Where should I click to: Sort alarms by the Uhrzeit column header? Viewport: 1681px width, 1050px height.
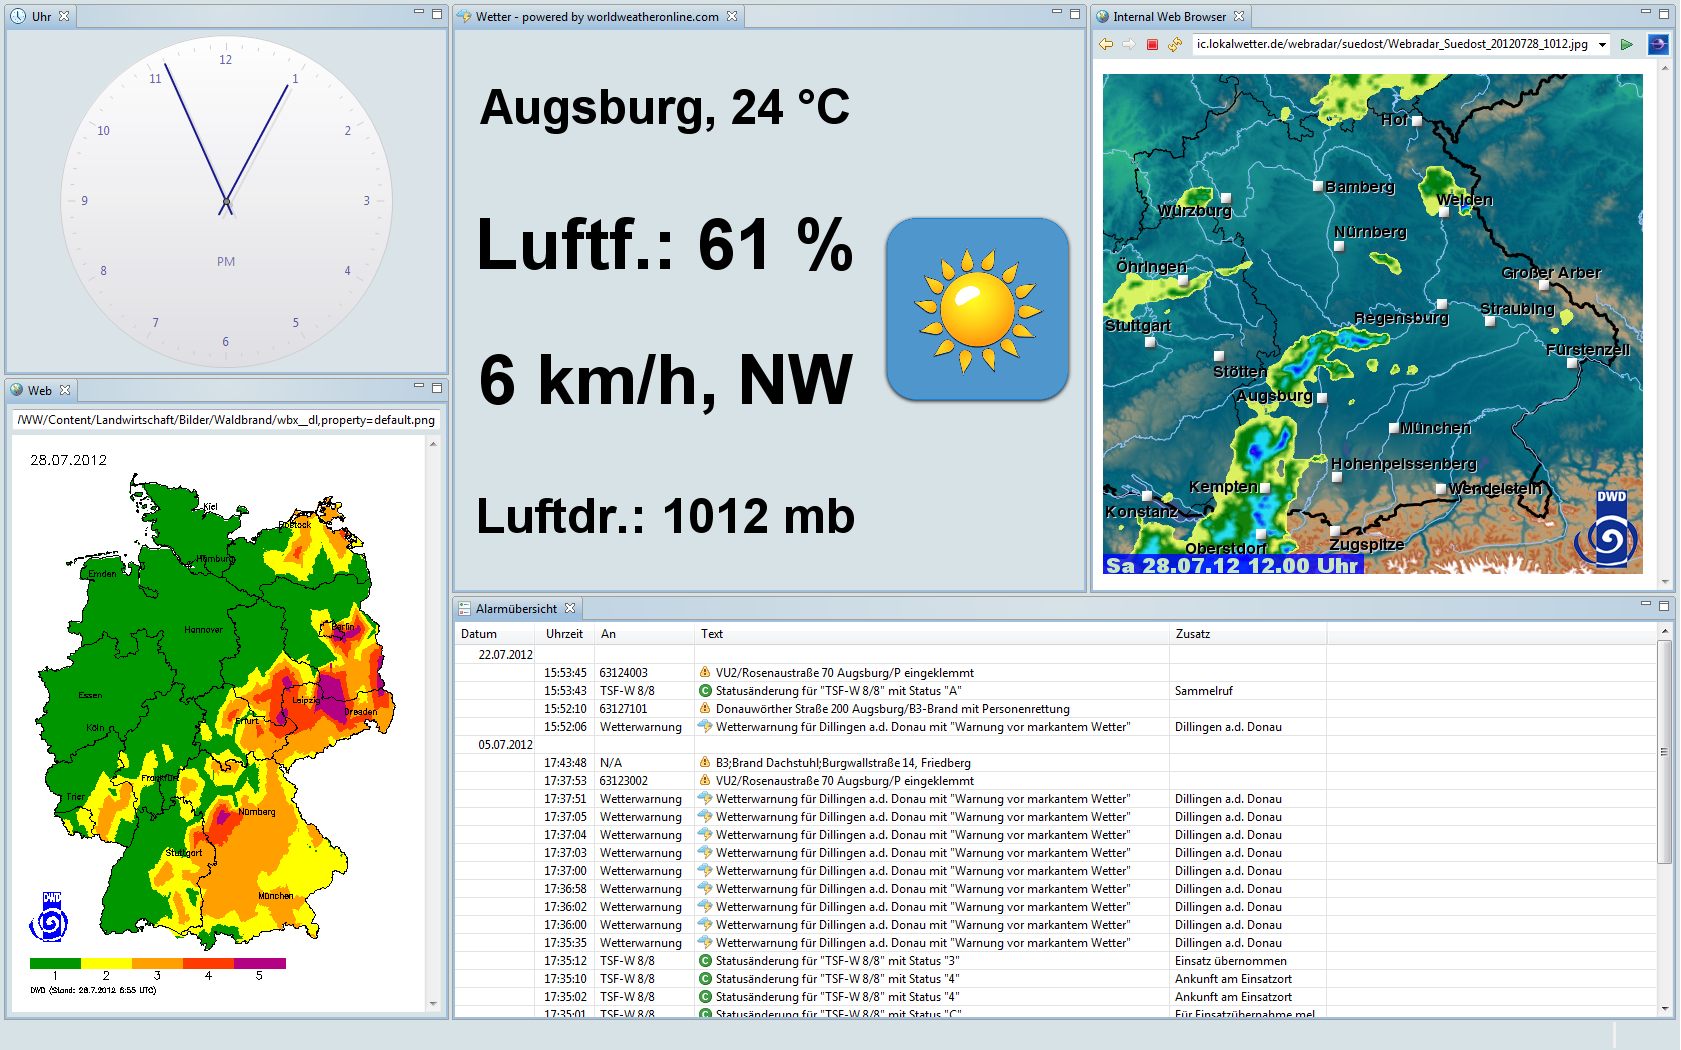point(564,634)
